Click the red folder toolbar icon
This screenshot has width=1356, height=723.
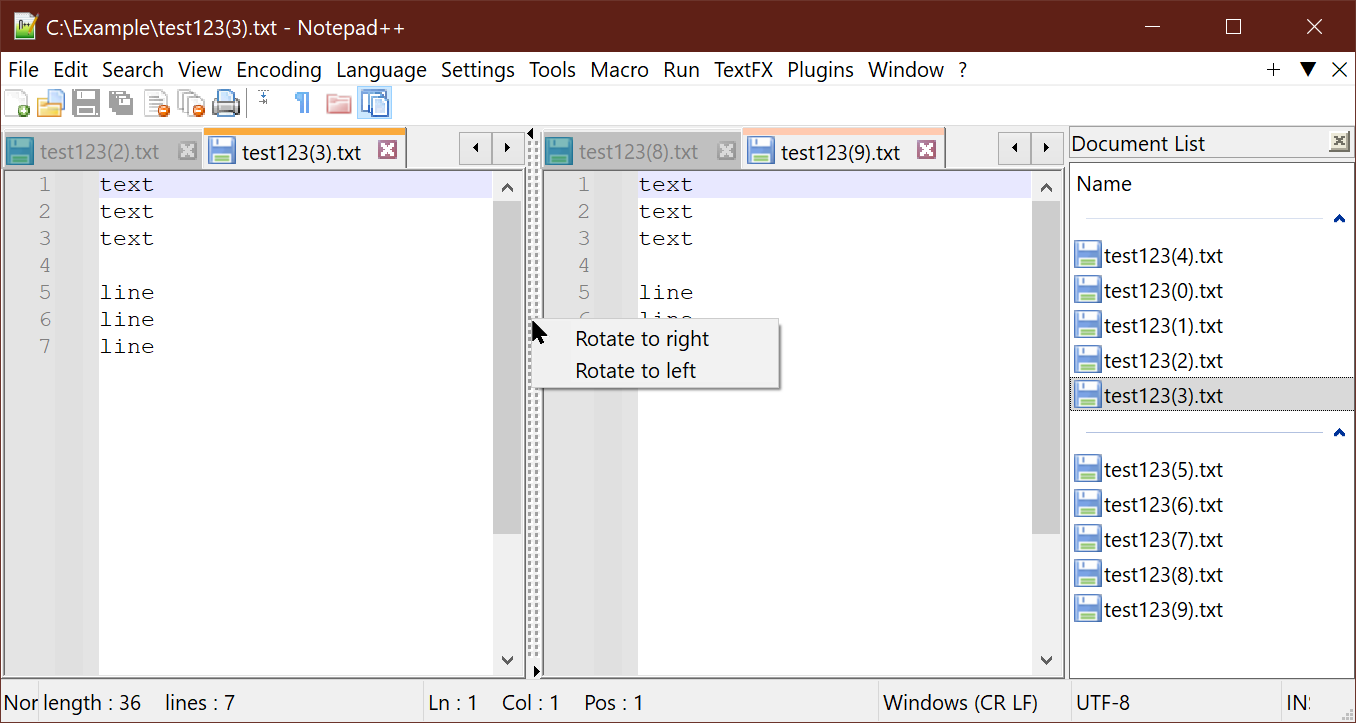tap(338, 103)
